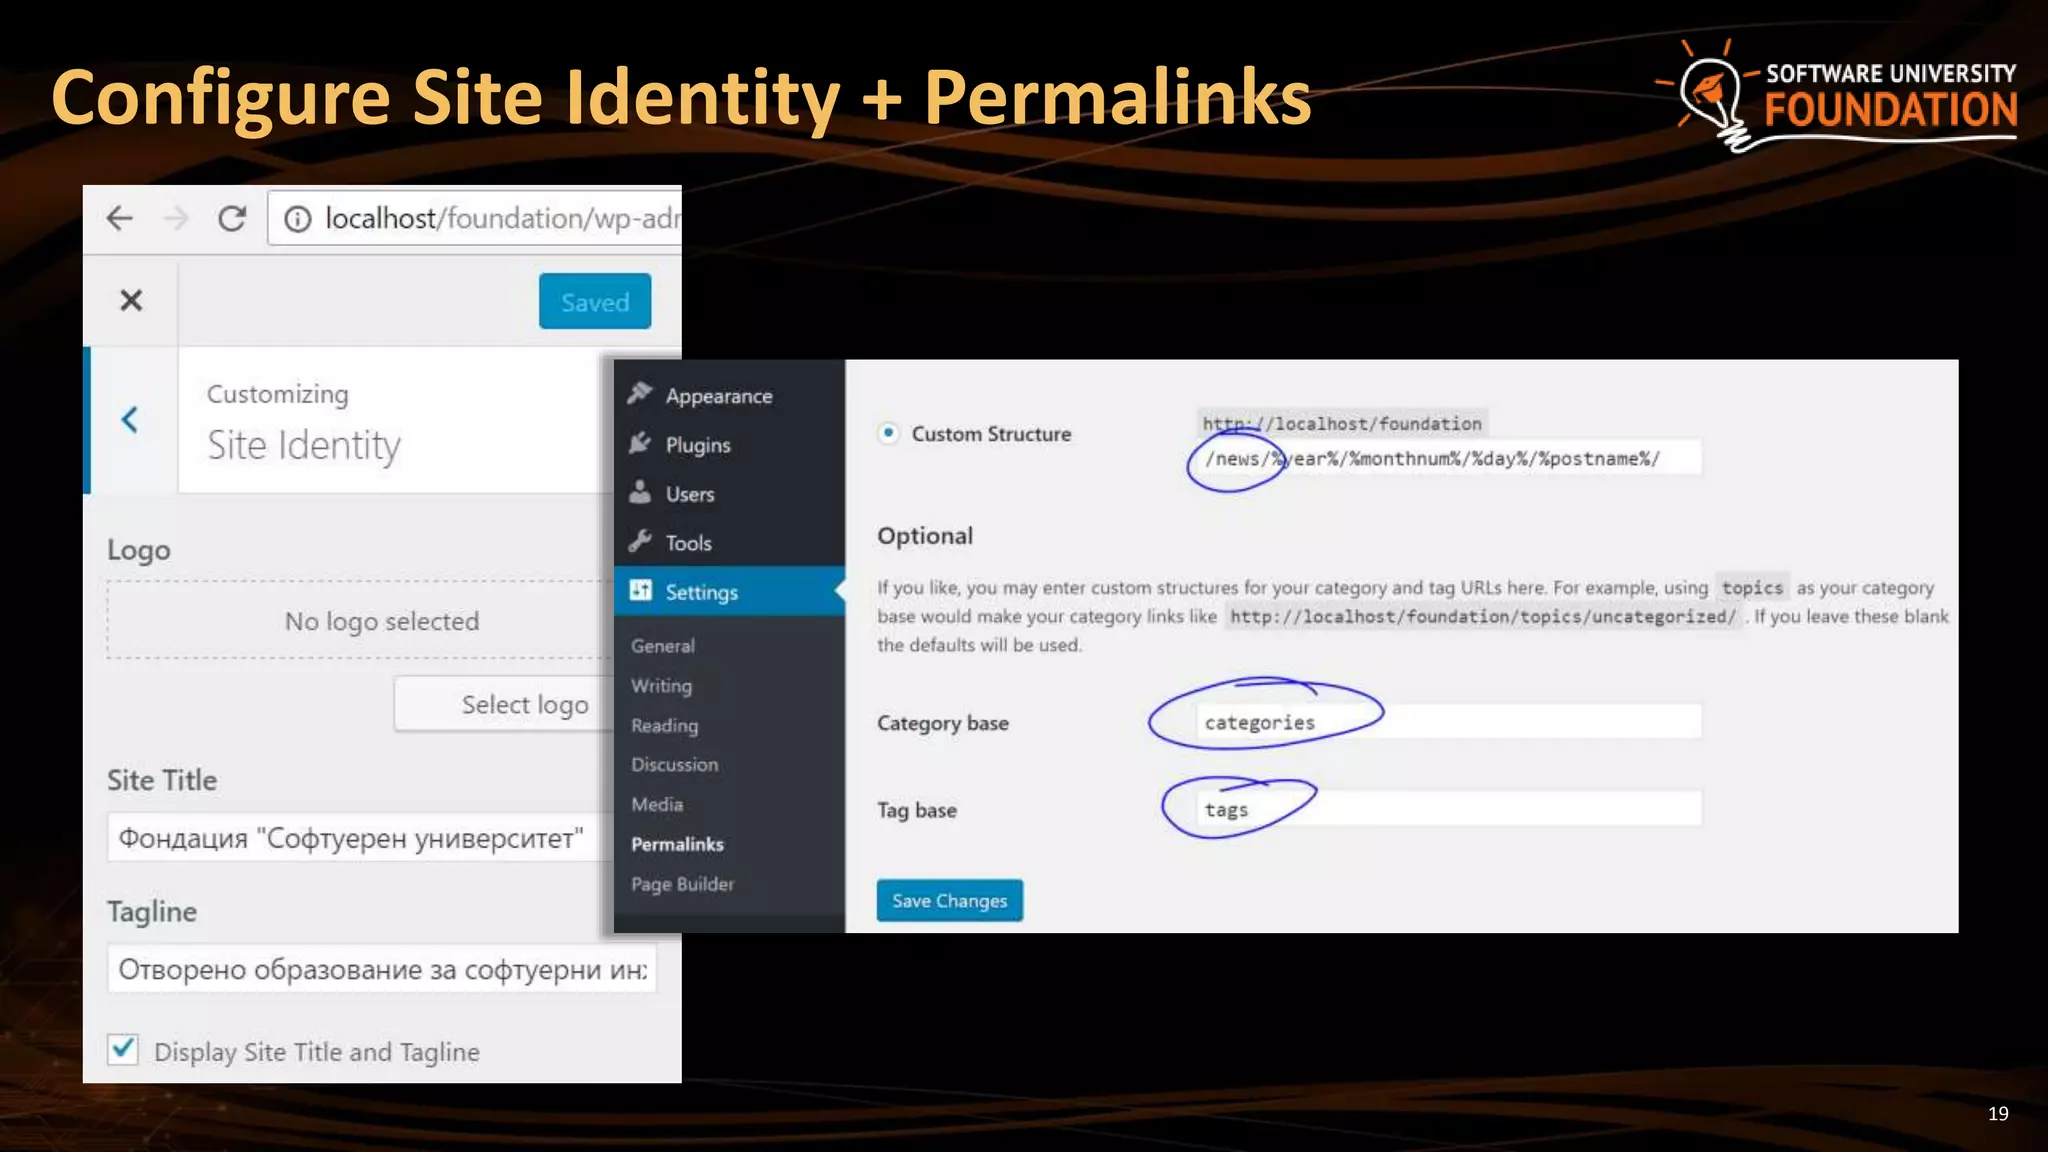Select the Custom Structure radio button
Screen dimensions: 2048x1152
tap(888, 433)
